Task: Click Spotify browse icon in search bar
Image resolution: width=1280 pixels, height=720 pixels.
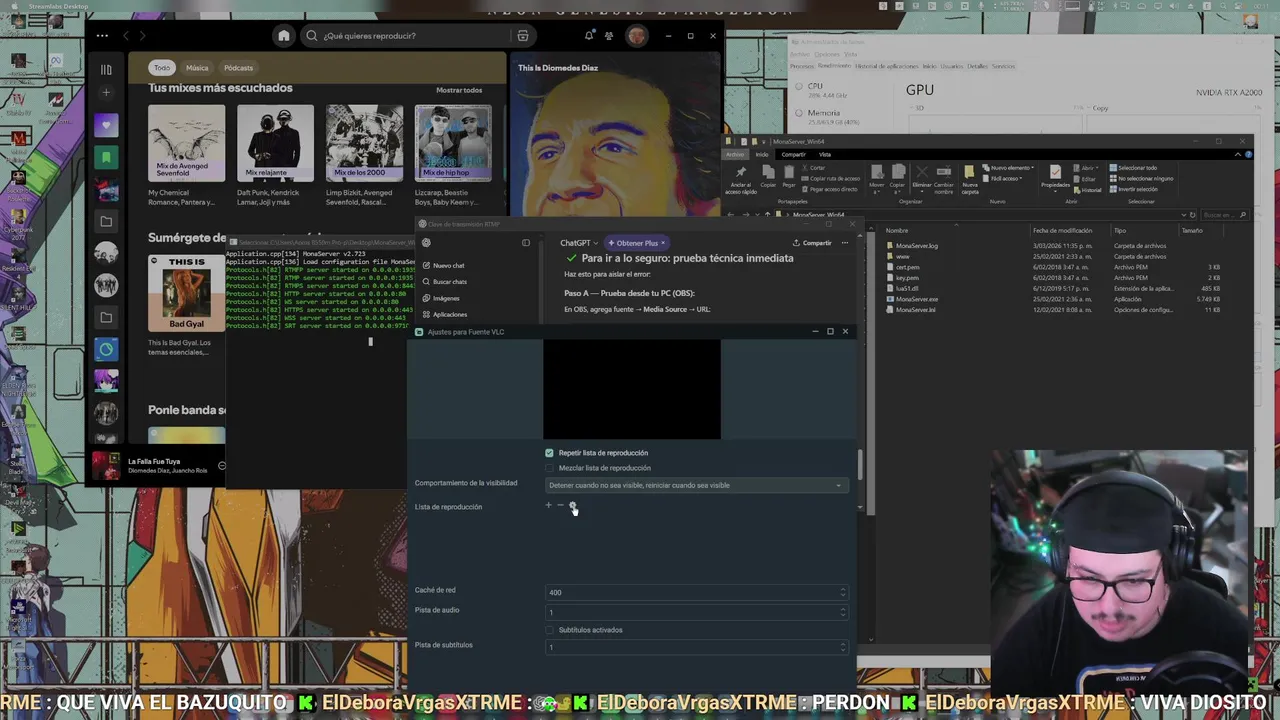Action: click(x=522, y=36)
